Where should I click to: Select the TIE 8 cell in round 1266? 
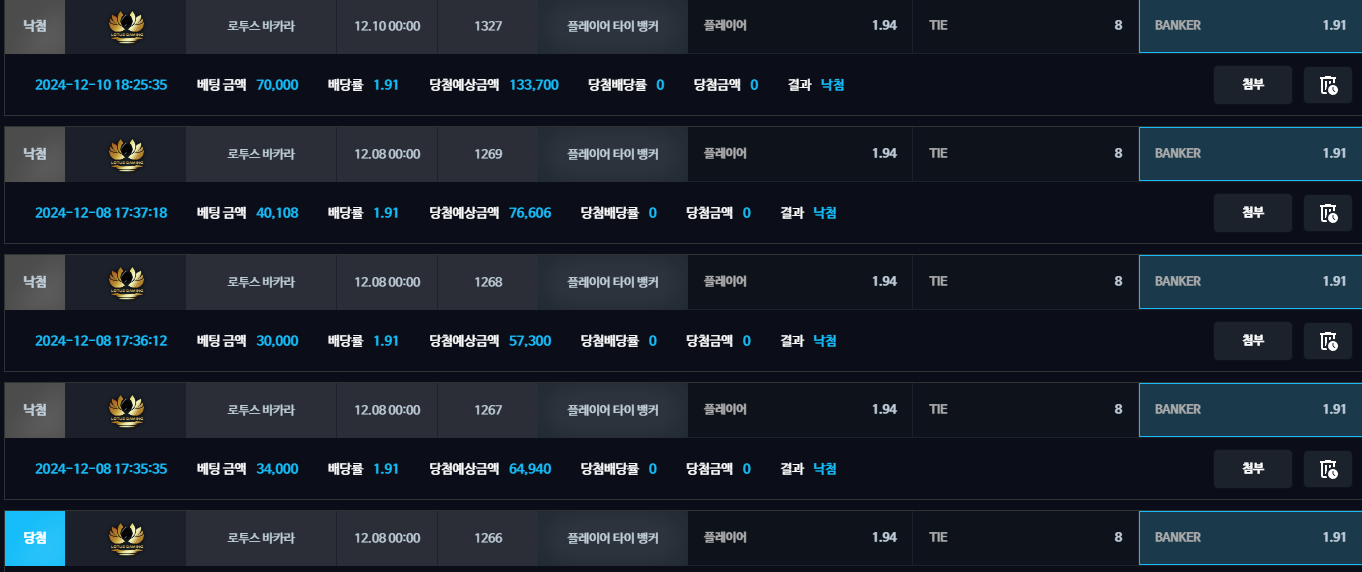[x=1024, y=538]
